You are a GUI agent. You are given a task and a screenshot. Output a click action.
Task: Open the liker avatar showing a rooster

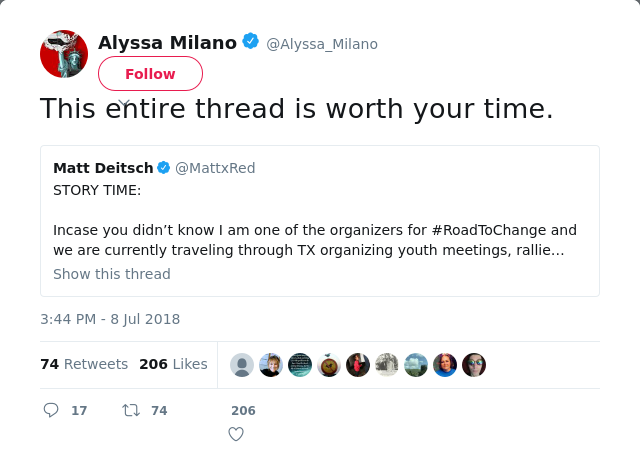329,365
